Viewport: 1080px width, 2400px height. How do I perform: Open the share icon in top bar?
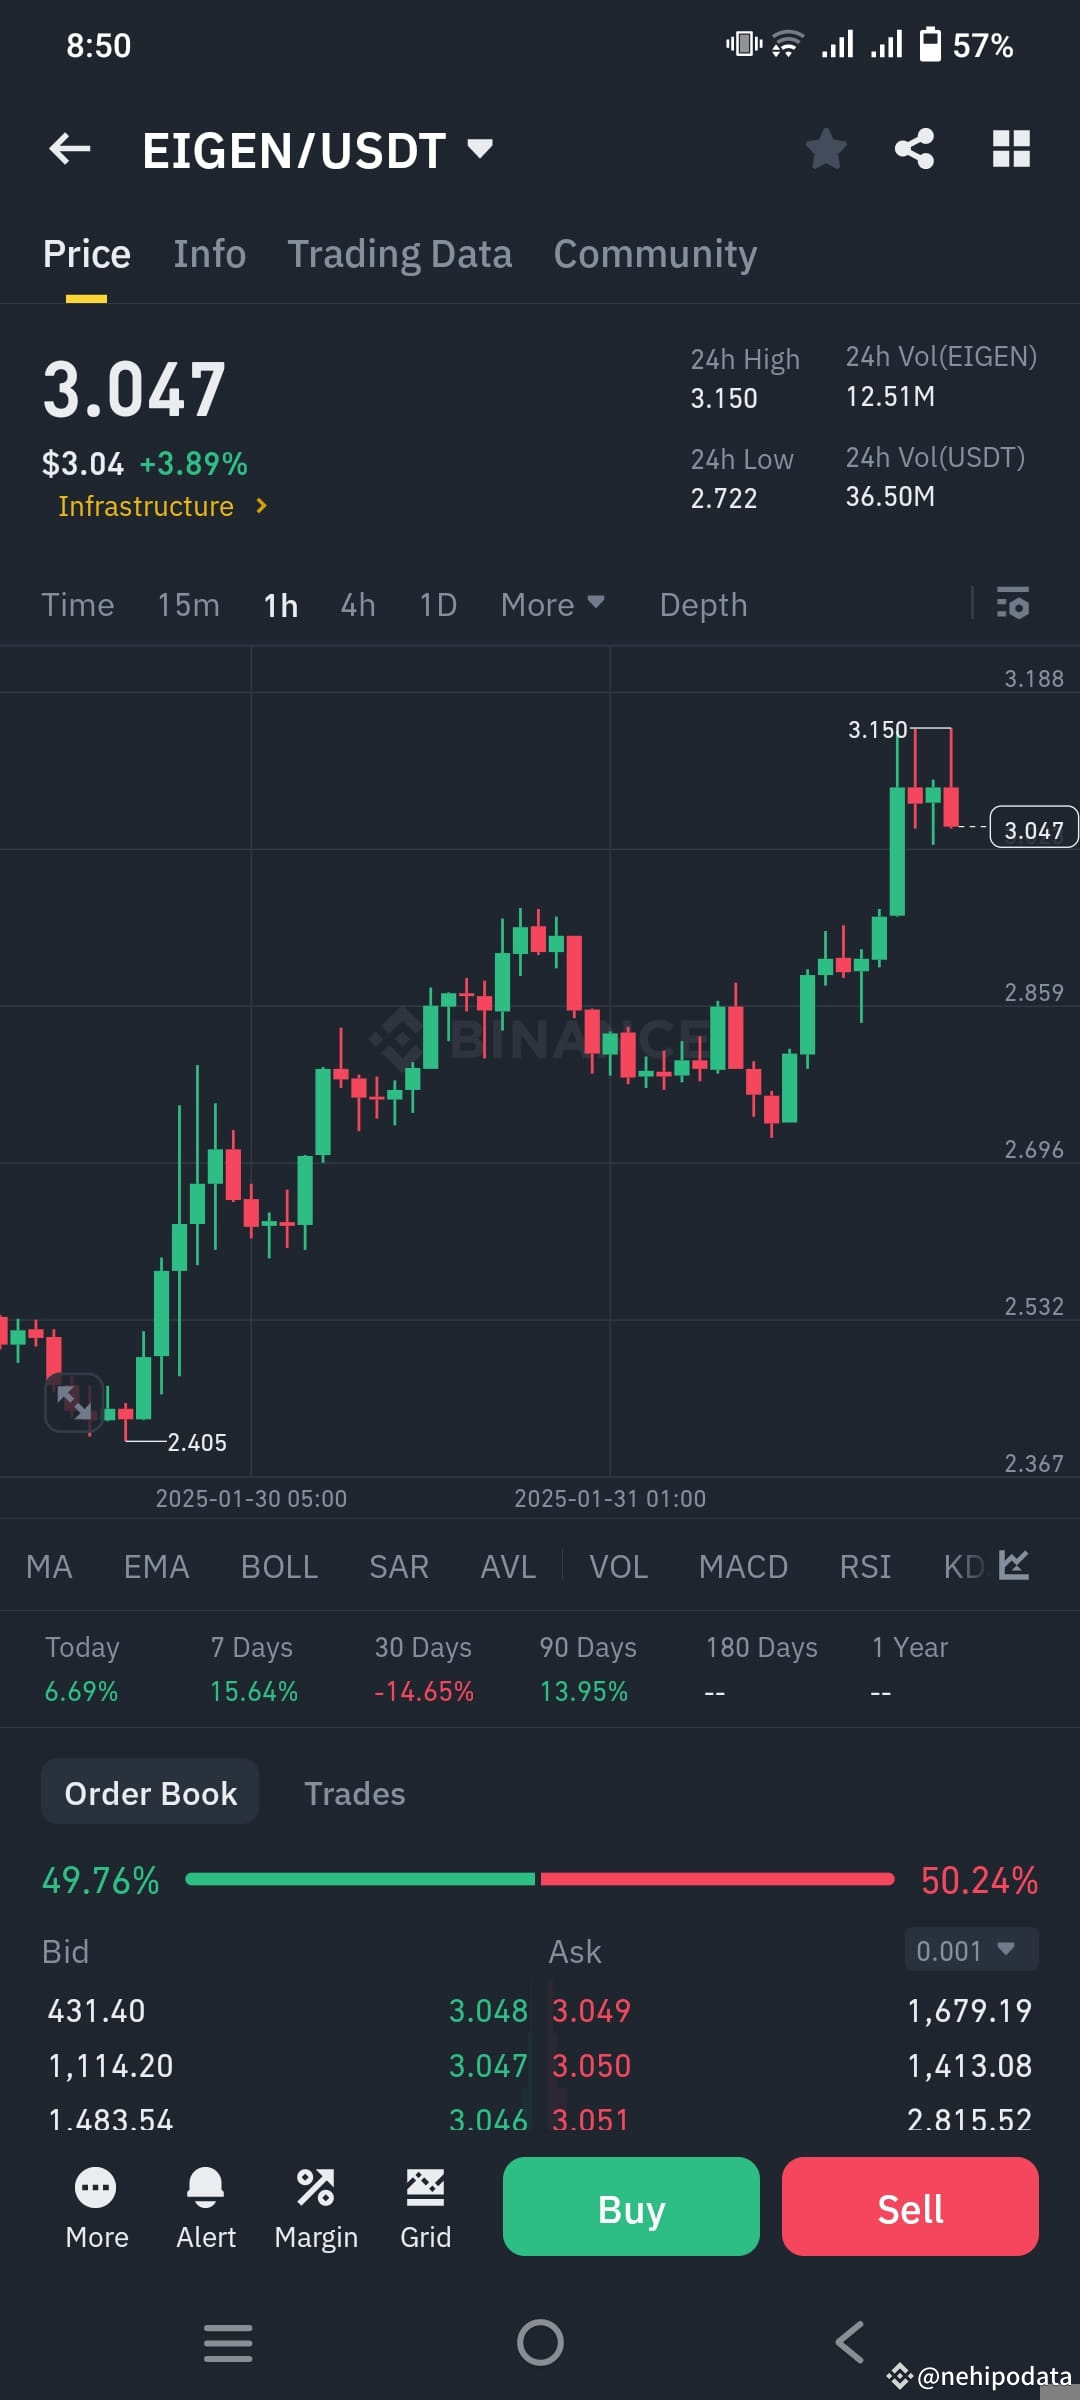pyautogui.click(x=915, y=148)
